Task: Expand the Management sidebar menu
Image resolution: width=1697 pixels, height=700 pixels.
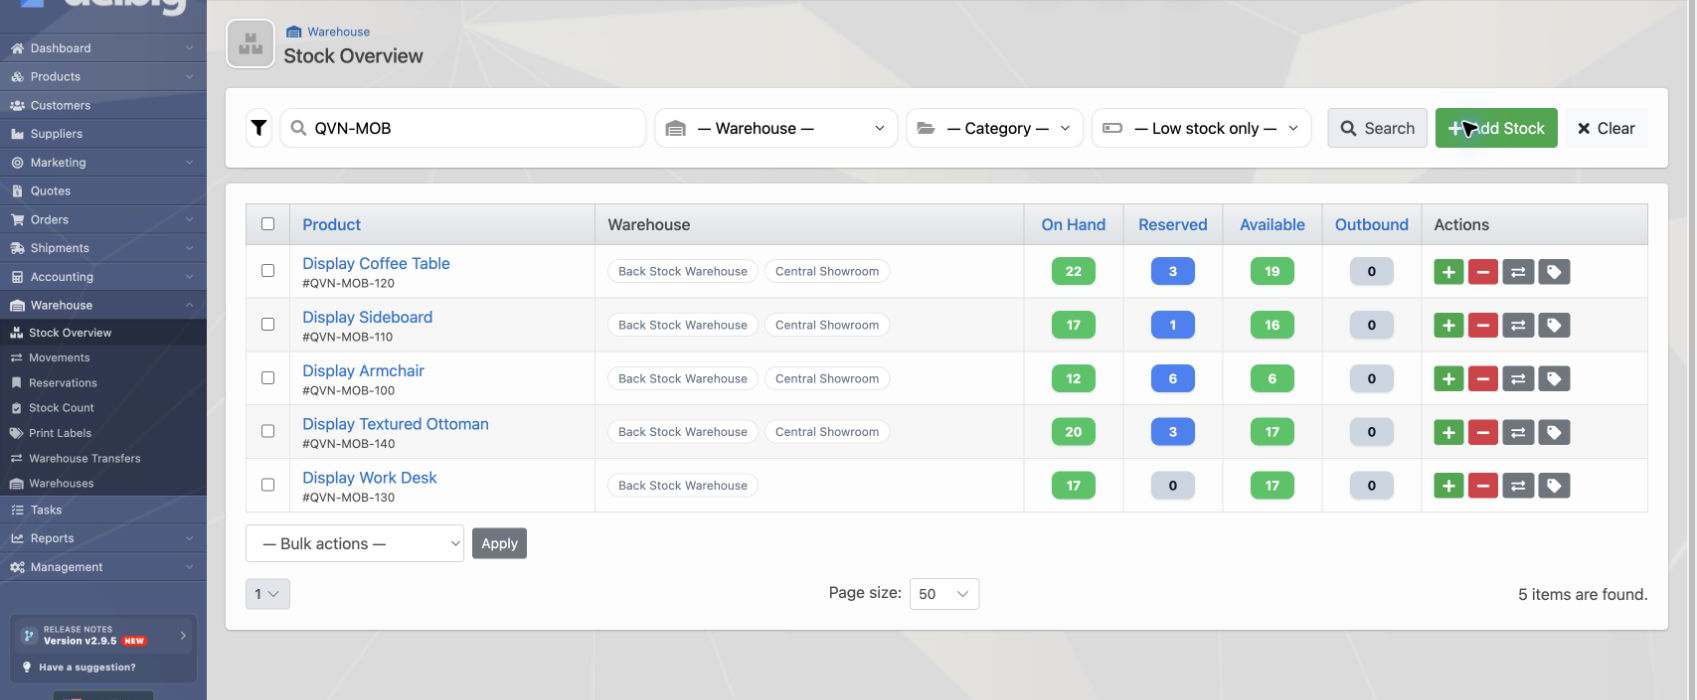Action: [103, 567]
